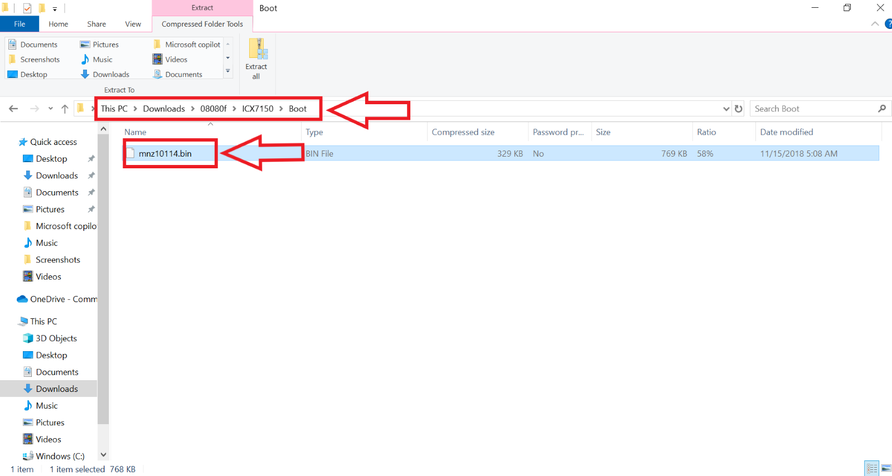
Task: Click the Back navigation arrow
Action: pyautogui.click(x=13, y=109)
